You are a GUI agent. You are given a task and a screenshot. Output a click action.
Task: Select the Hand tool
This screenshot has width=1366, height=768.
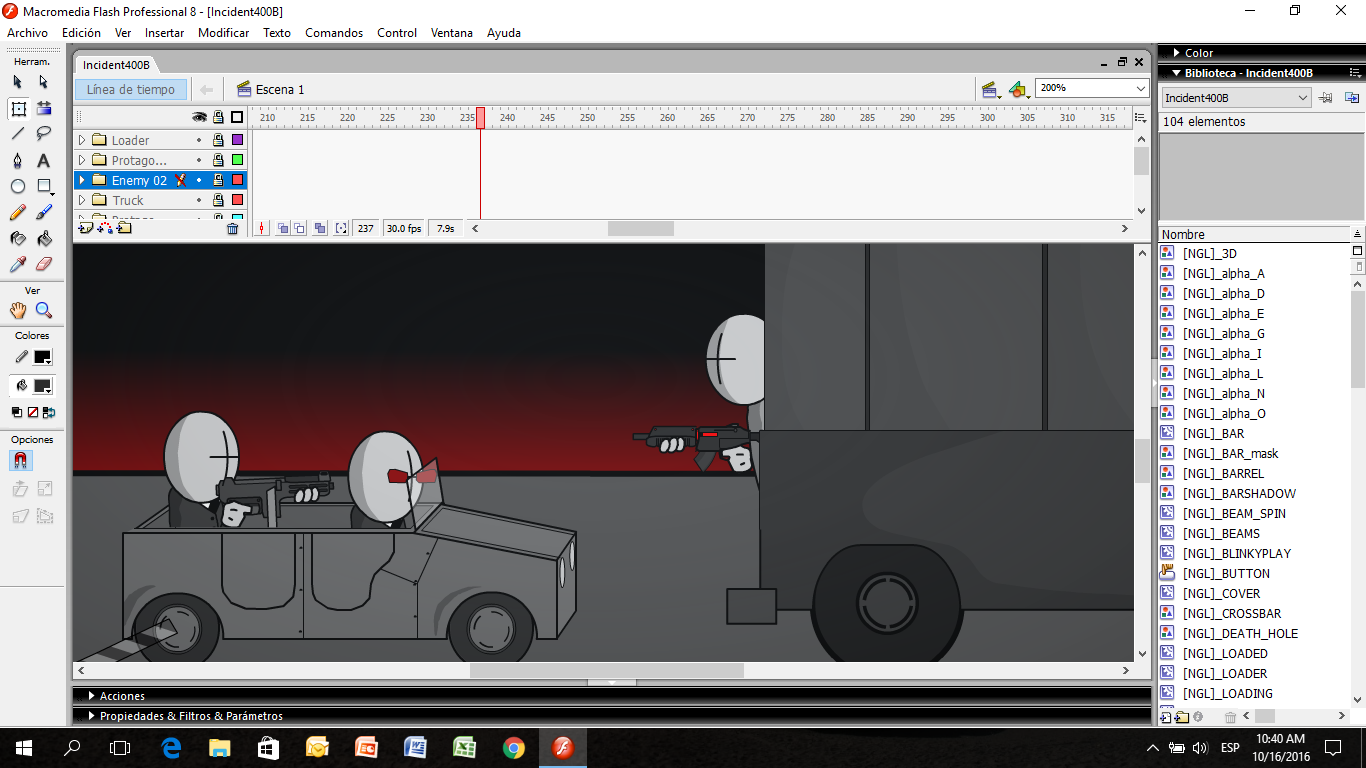(x=18, y=310)
